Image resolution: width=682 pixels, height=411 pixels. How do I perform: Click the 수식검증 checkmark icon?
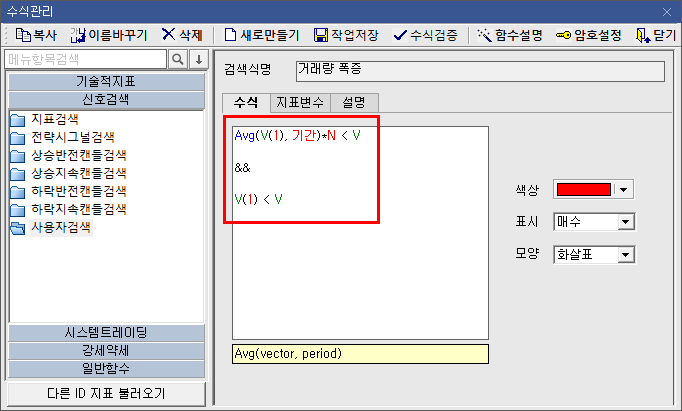[400, 35]
